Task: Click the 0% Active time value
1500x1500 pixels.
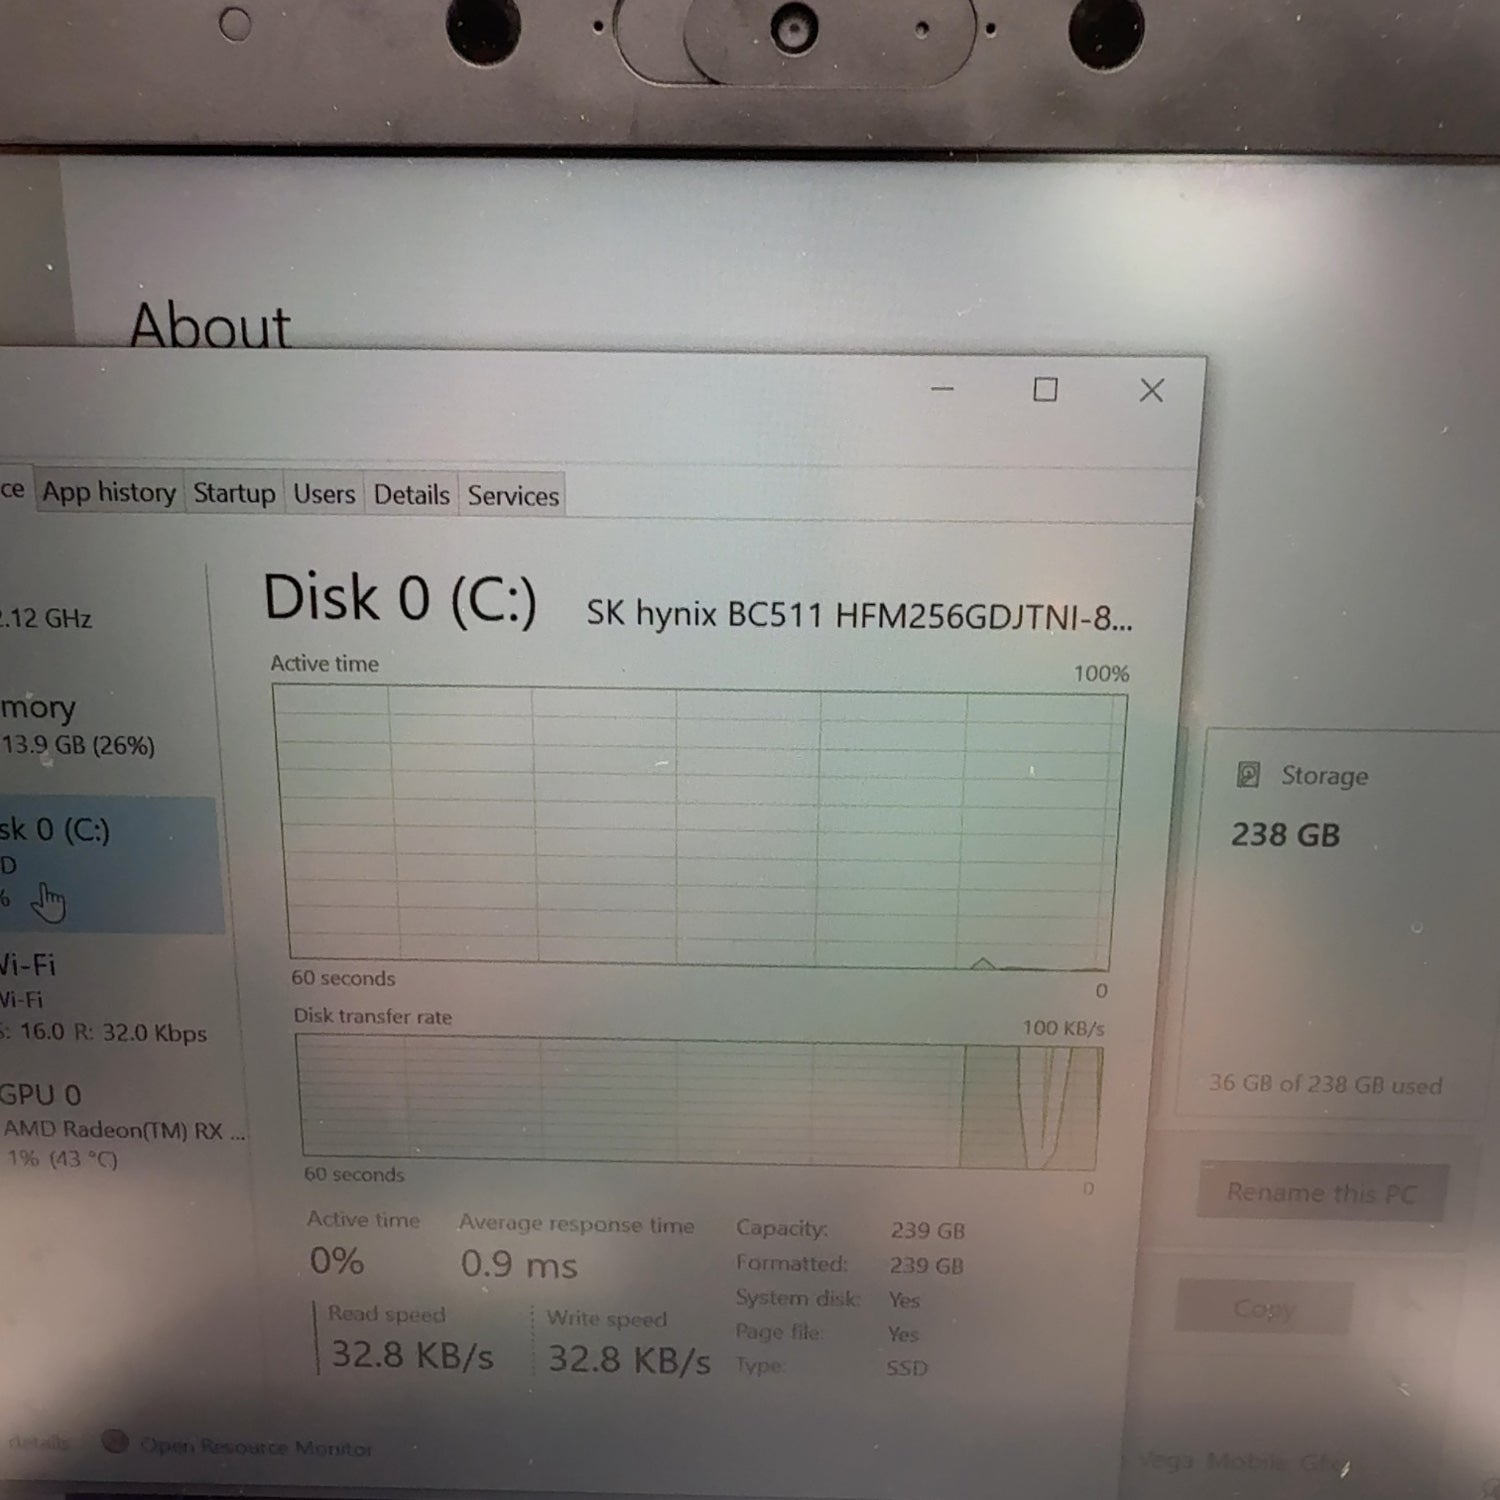Action: tap(336, 1261)
